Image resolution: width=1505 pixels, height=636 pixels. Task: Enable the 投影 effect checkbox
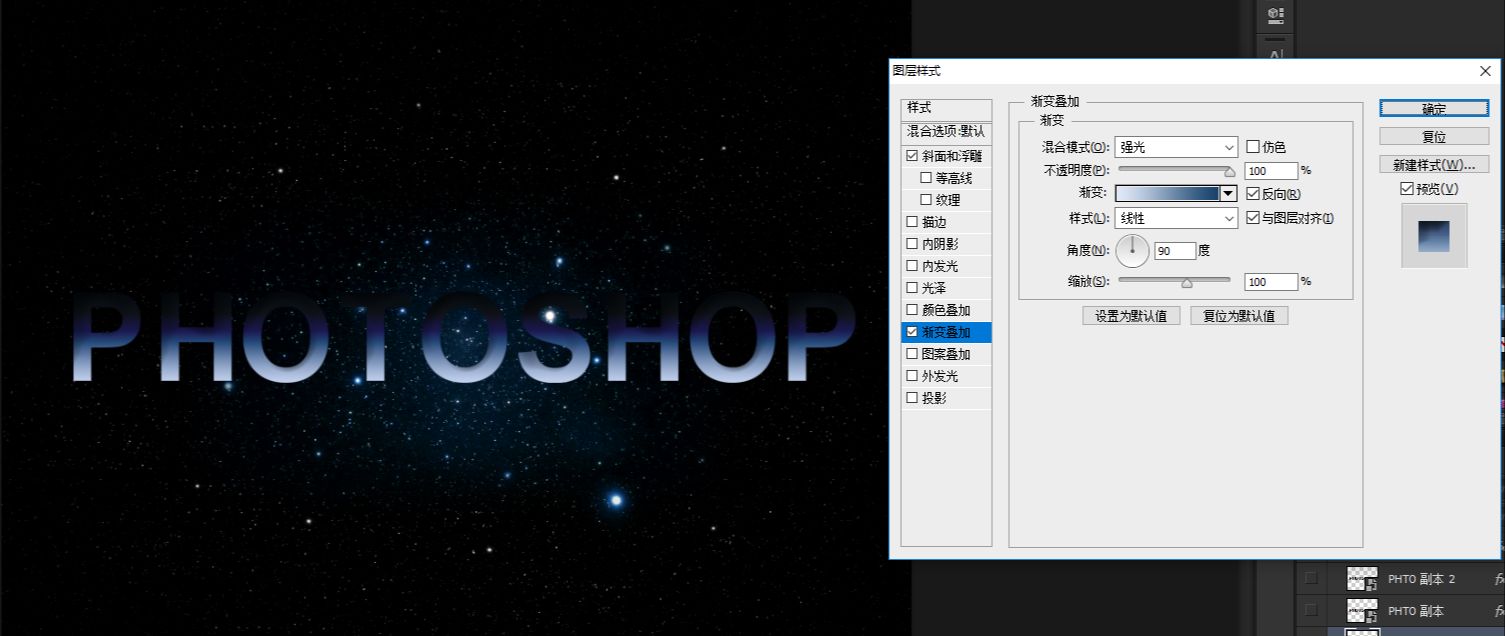click(912, 398)
